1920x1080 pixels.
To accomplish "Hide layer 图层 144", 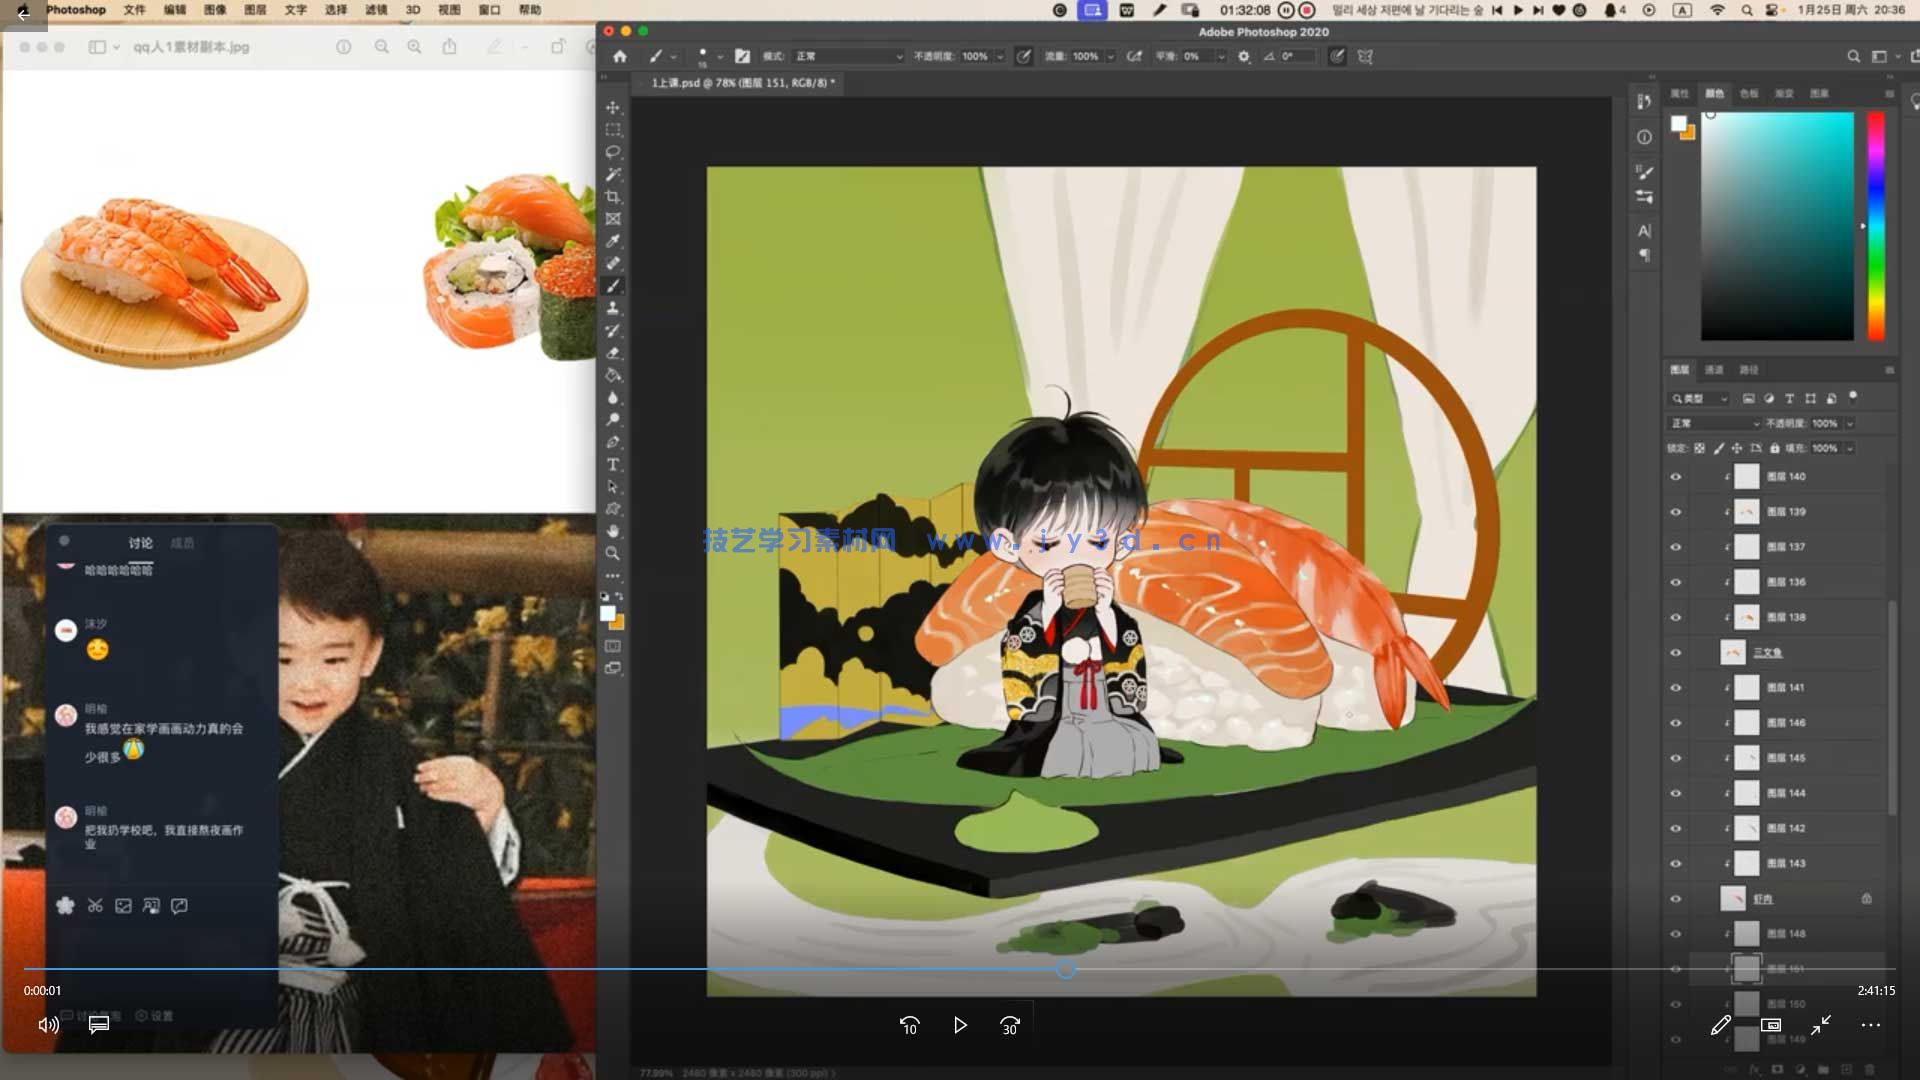I will click(1676, 793).
